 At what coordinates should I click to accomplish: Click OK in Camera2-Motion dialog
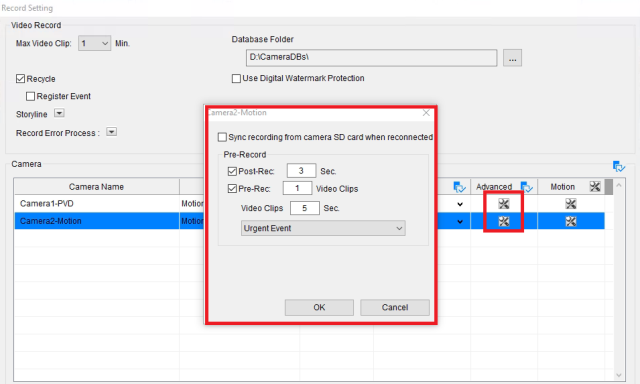pyautogui.click(x=319, y=307)
